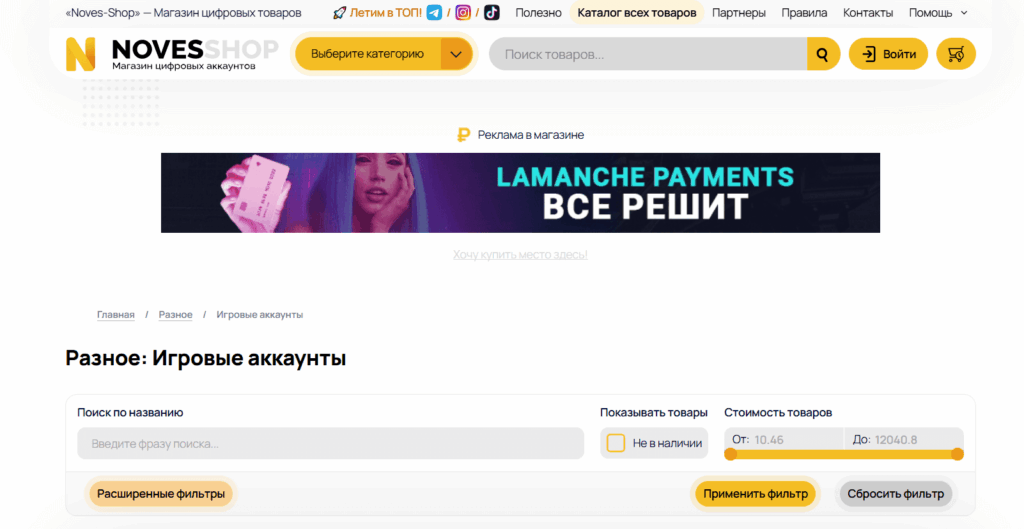
Task: Toggle the 'Не в наличии' checkbox
Action: pyautogui.click(x=616, y=443)
